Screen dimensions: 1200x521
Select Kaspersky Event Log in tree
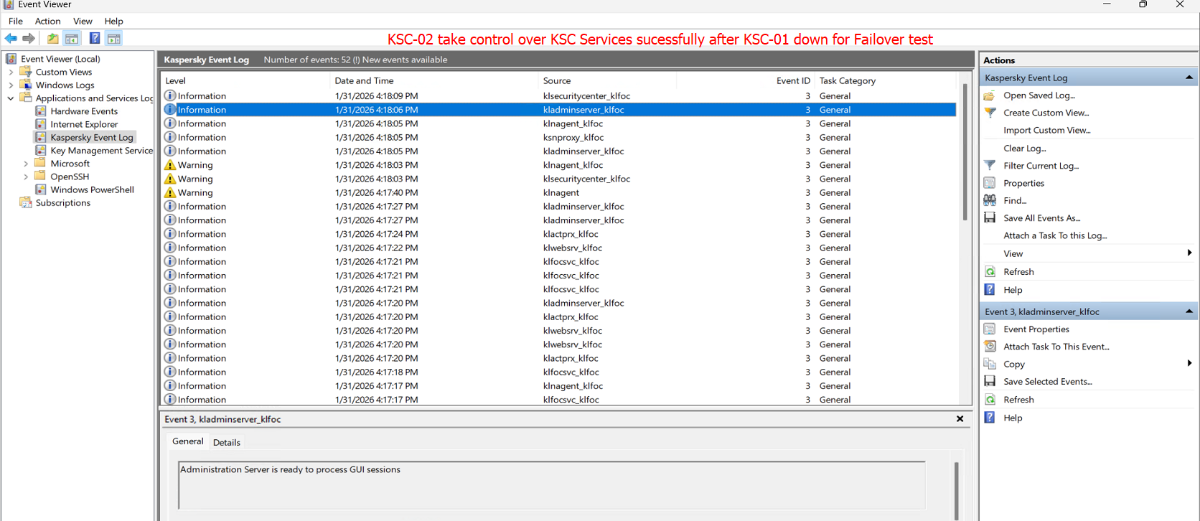coord(92,137)
